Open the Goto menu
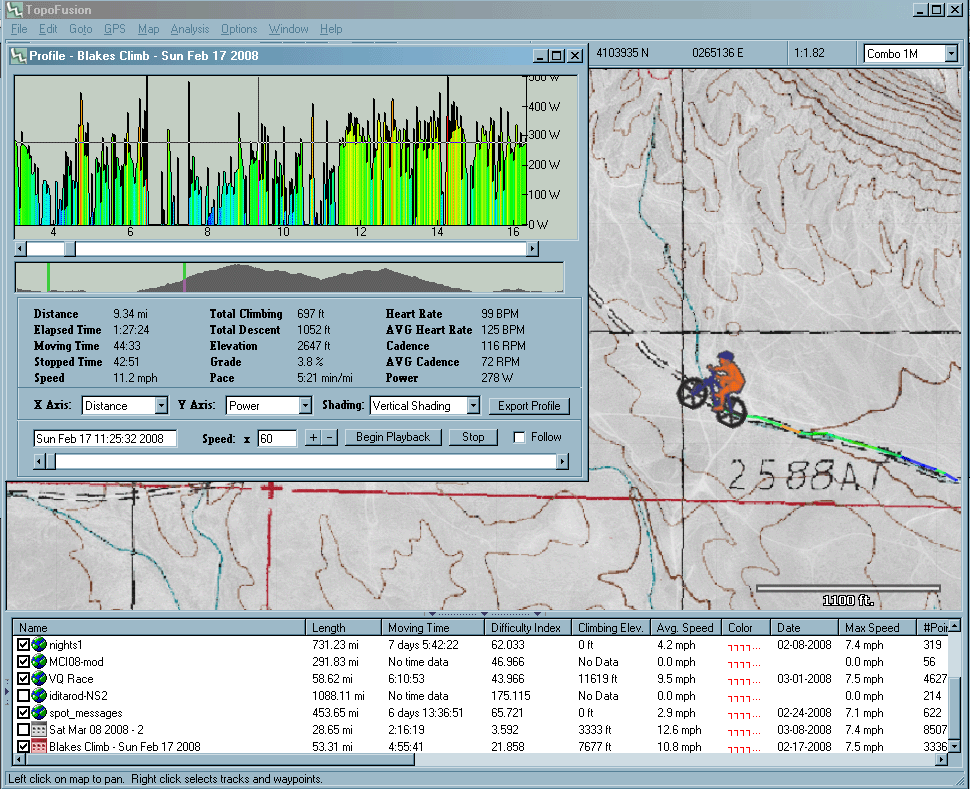This screenshot has height=789, width=970. coord(80,29)
